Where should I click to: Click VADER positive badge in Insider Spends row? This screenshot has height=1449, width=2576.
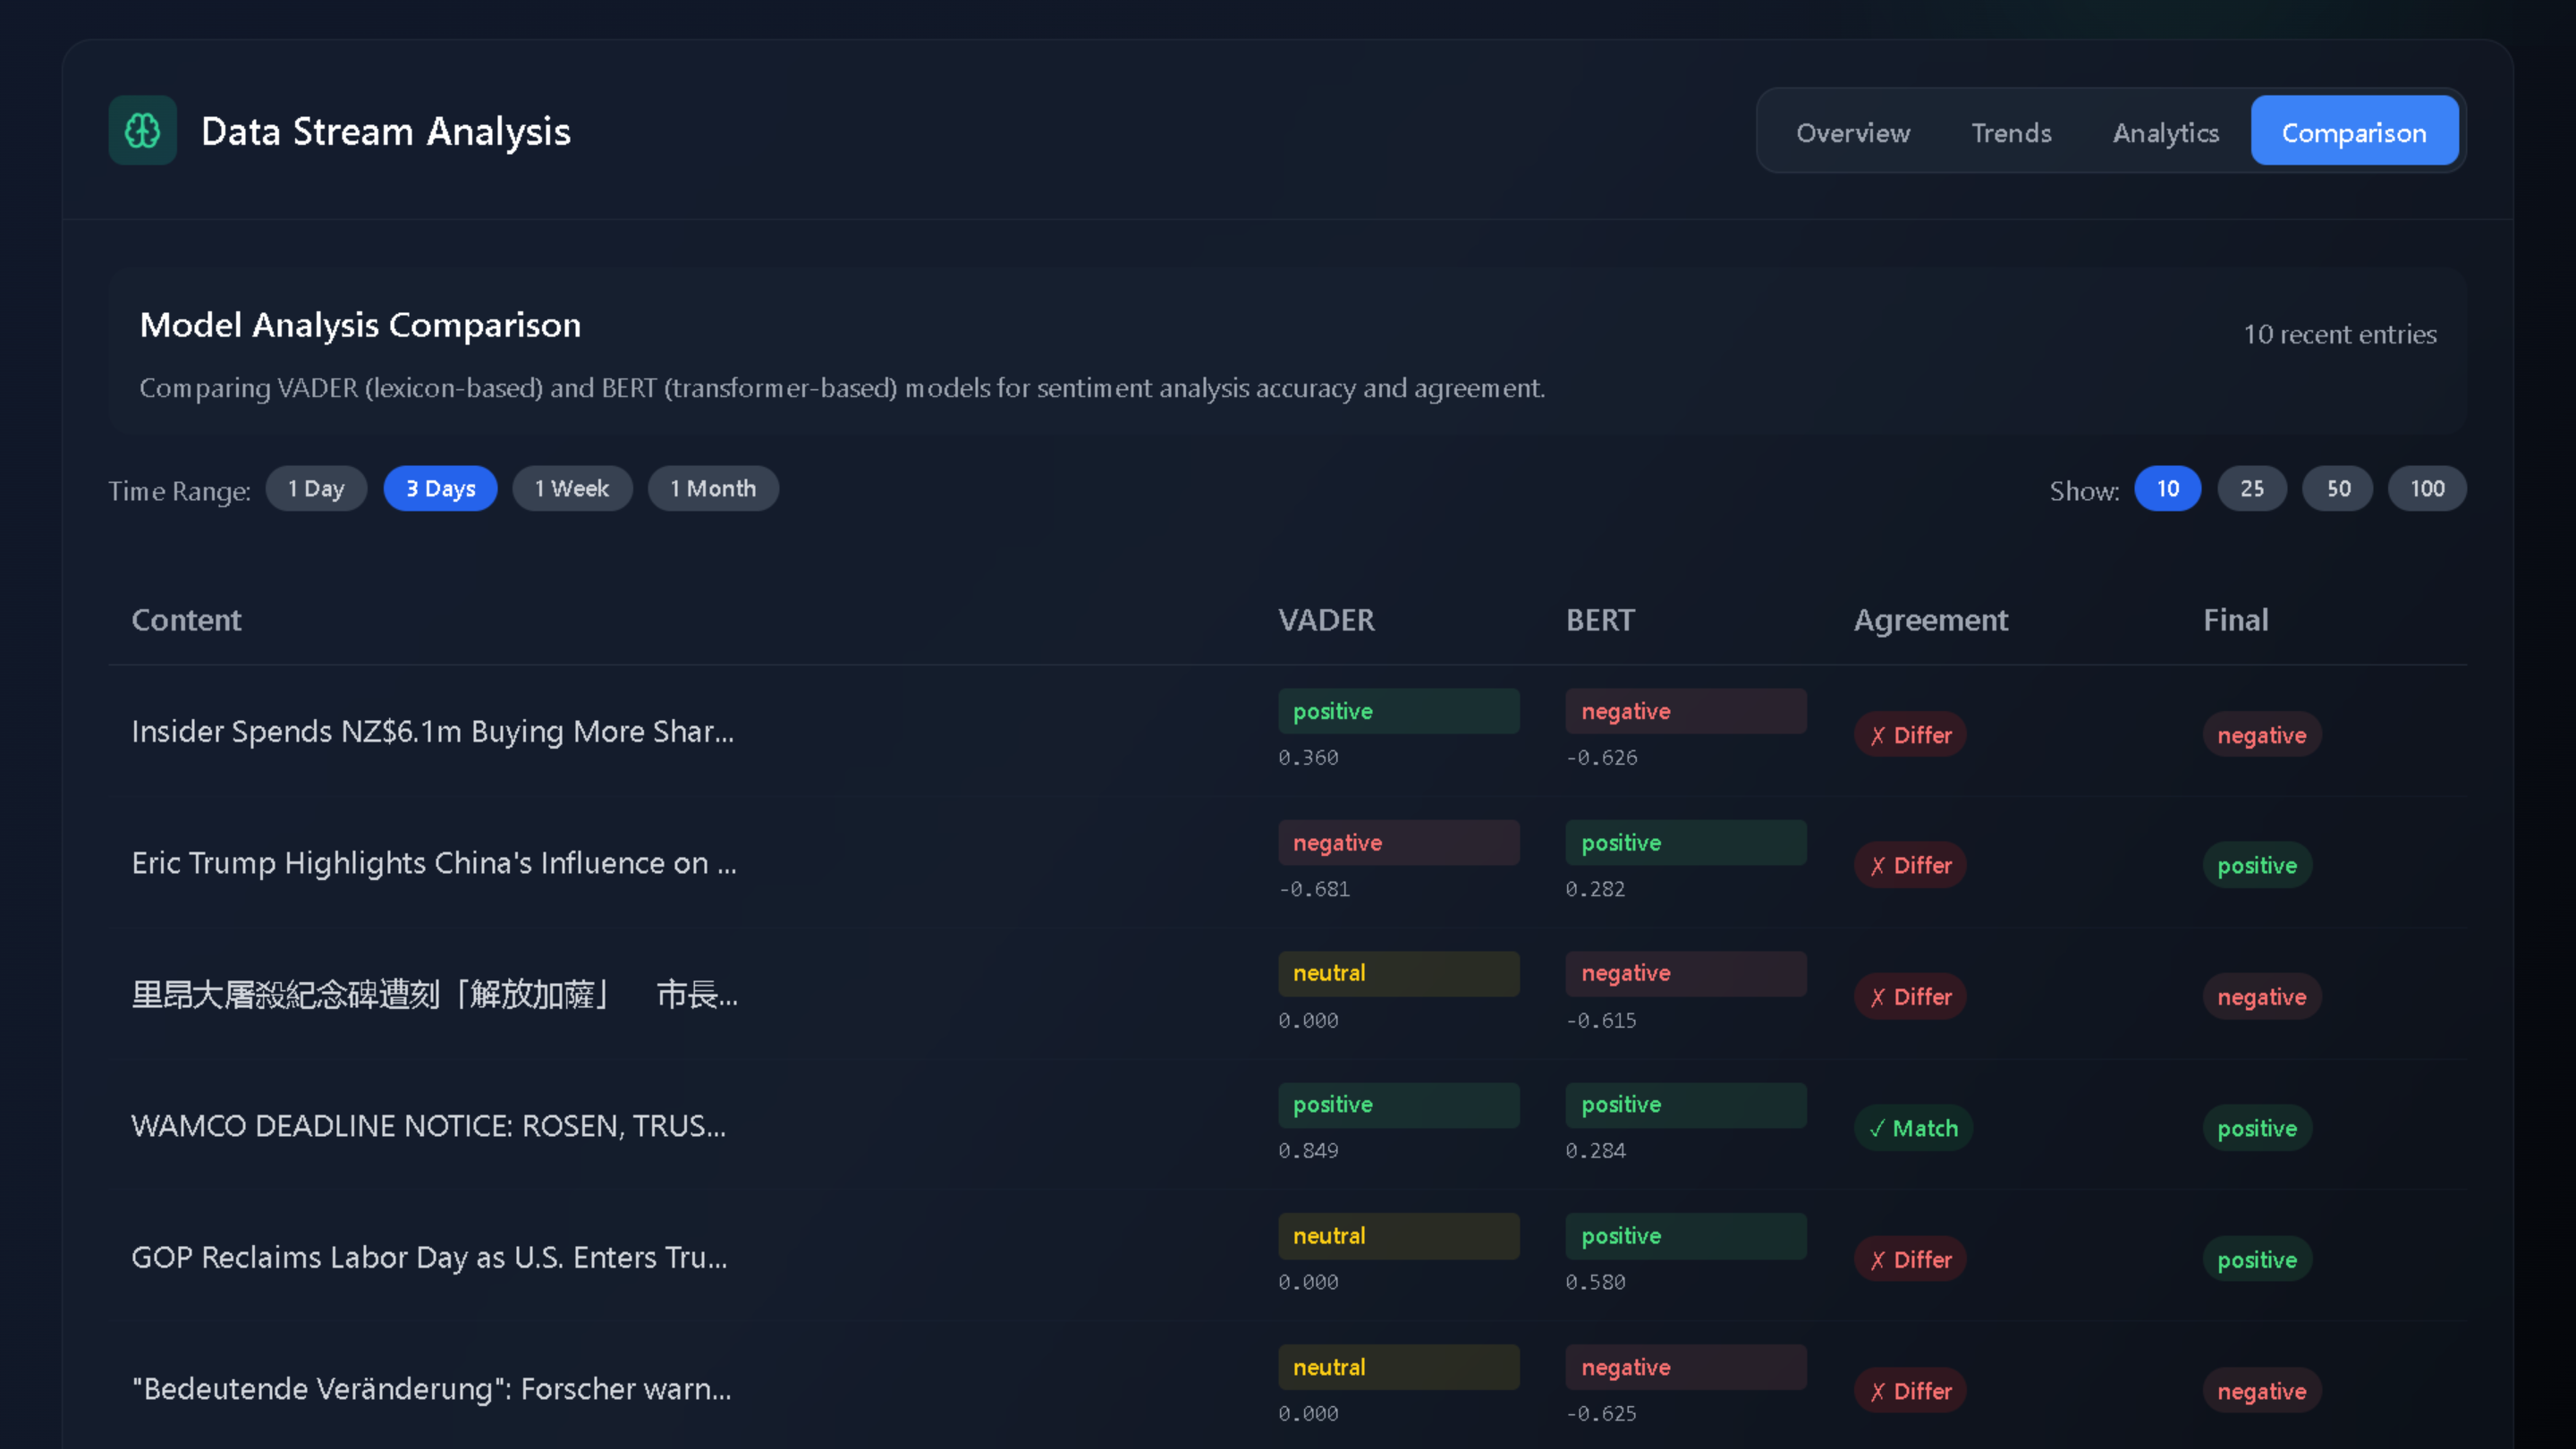(1398, 711)
